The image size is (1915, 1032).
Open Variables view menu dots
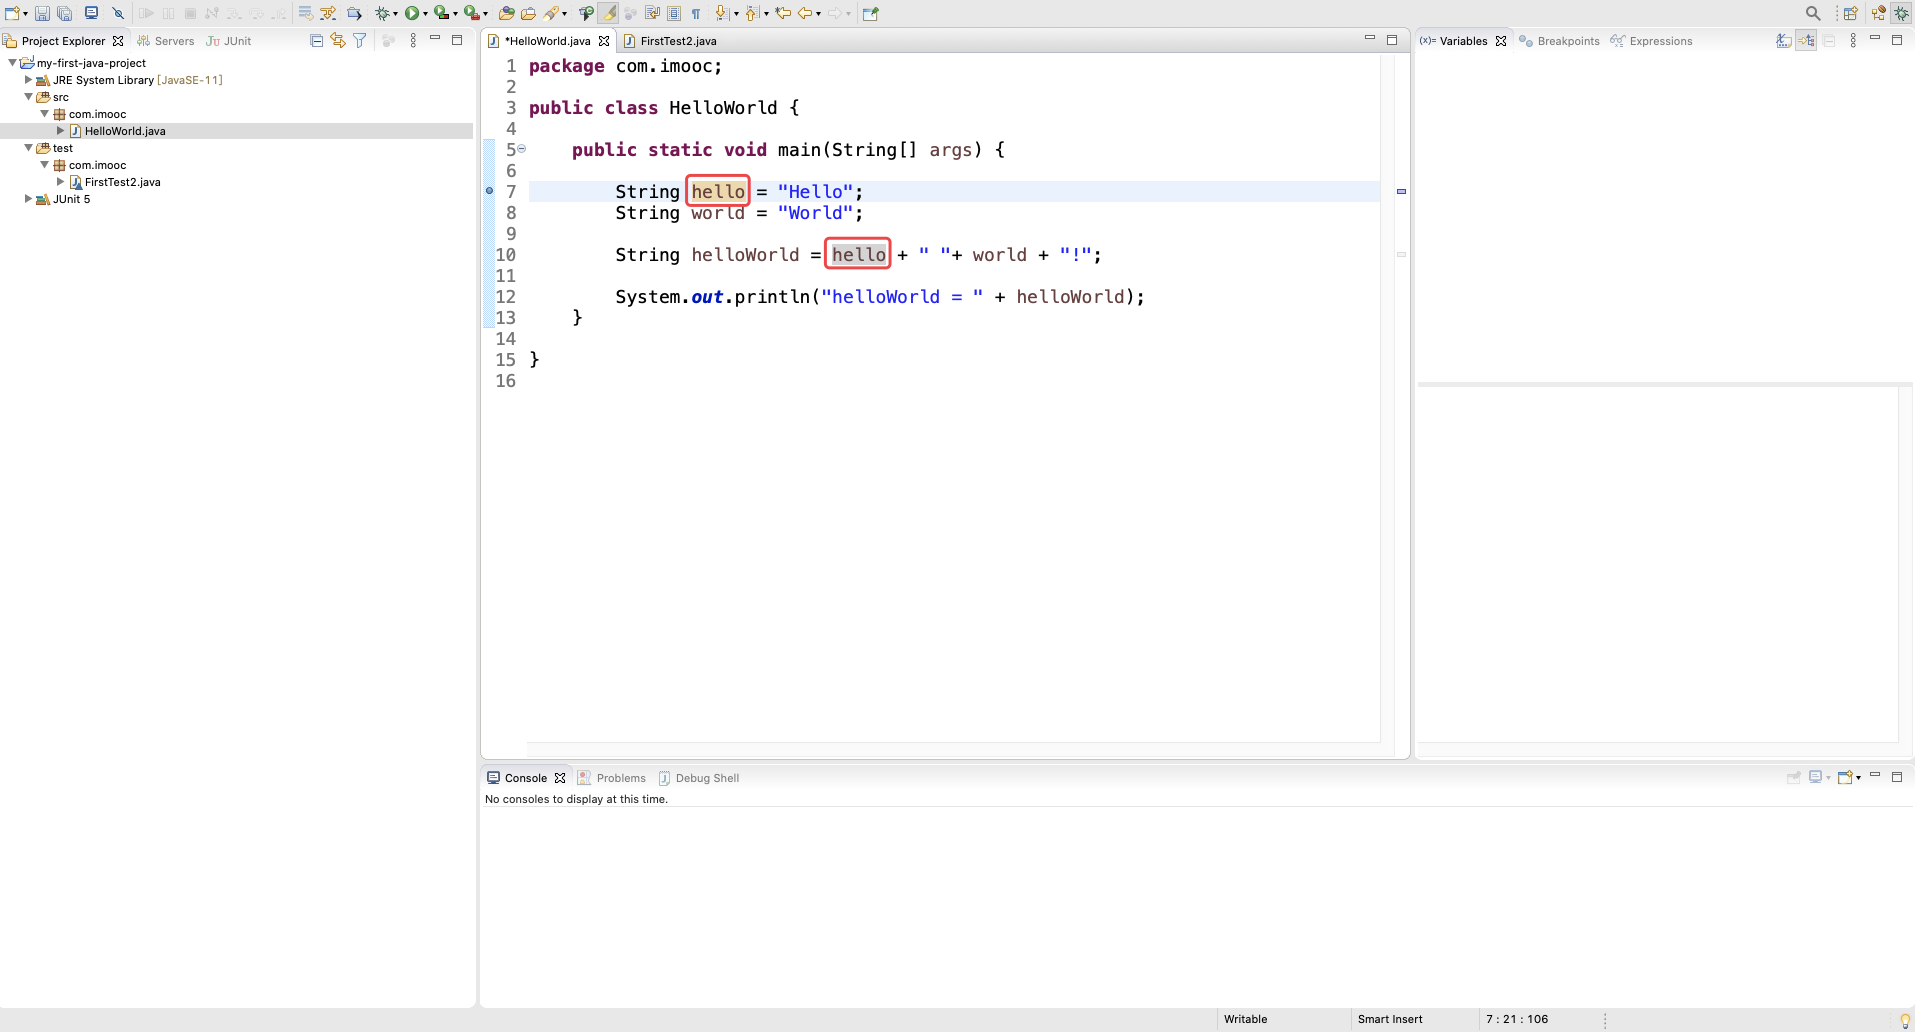point(1853,41)
